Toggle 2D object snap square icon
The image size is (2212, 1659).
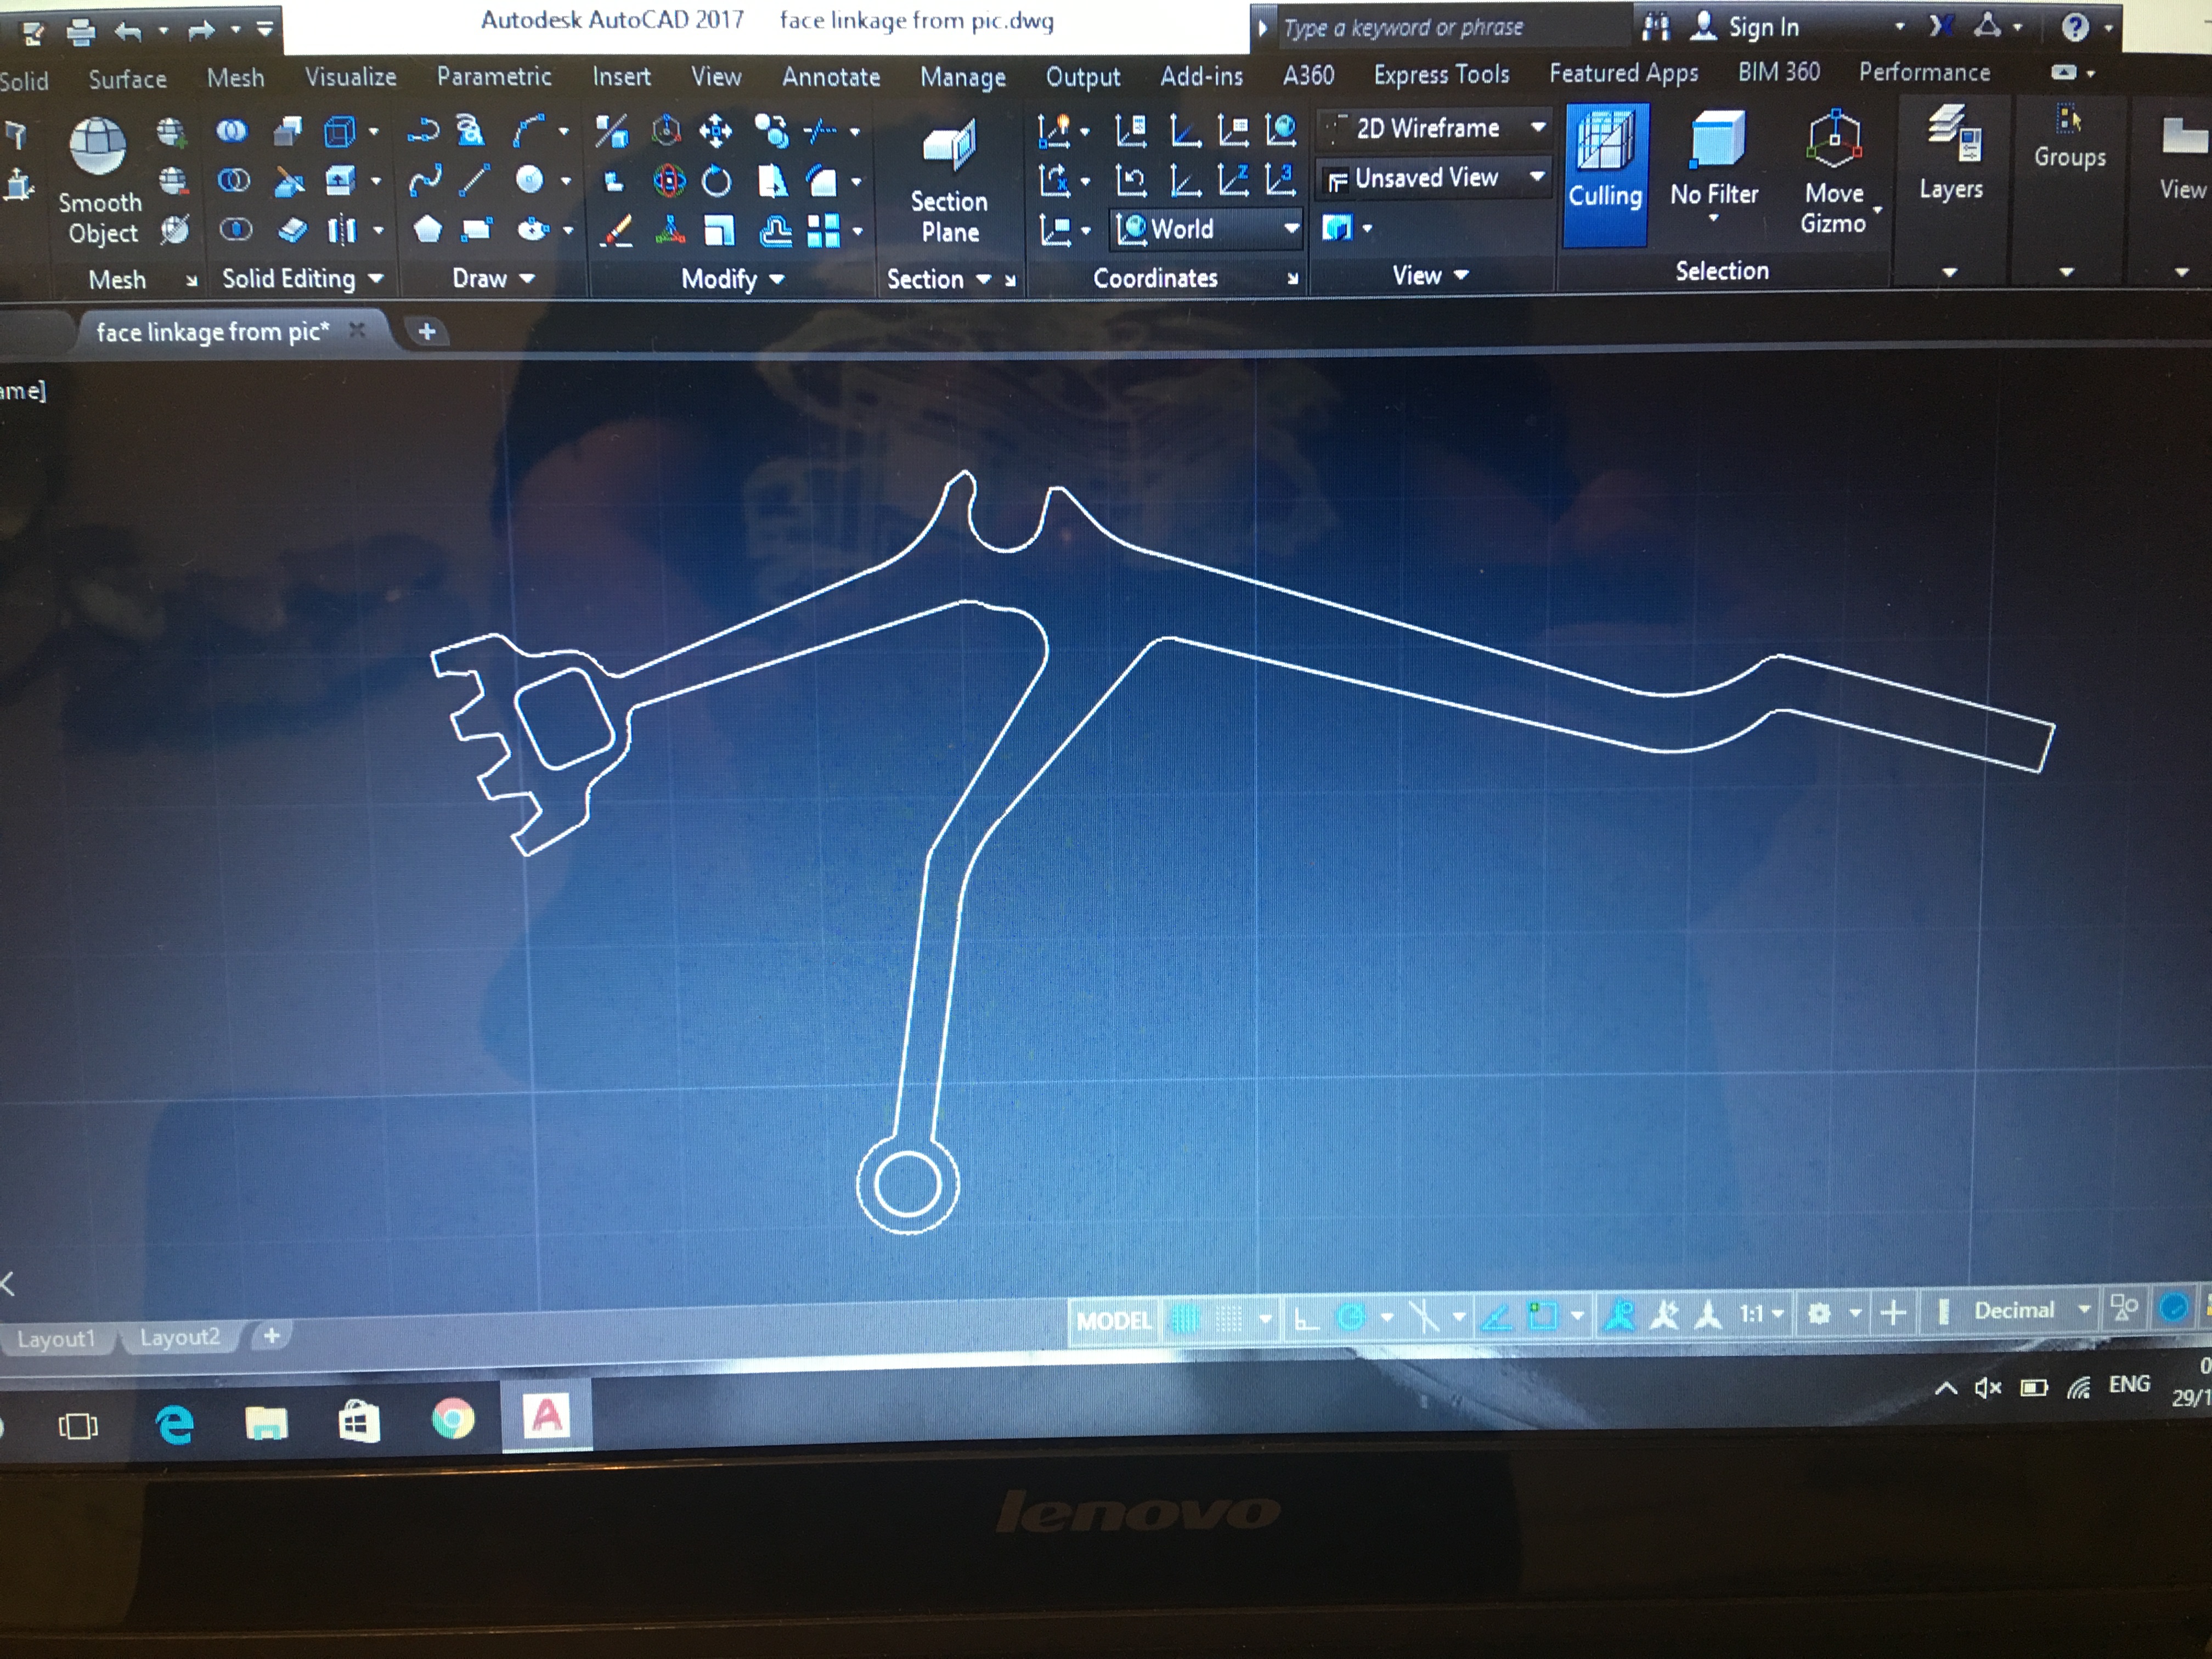click(x=1544, y=1316)
